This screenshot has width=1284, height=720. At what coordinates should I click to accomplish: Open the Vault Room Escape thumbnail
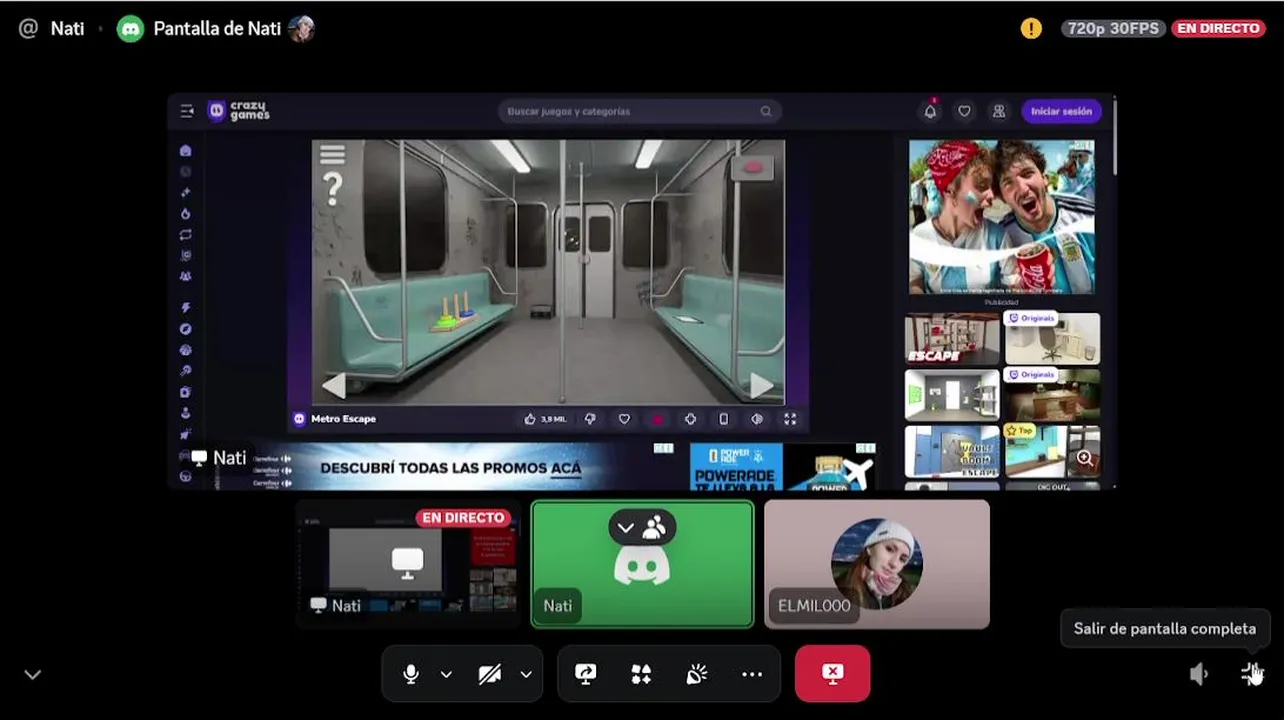951,451
